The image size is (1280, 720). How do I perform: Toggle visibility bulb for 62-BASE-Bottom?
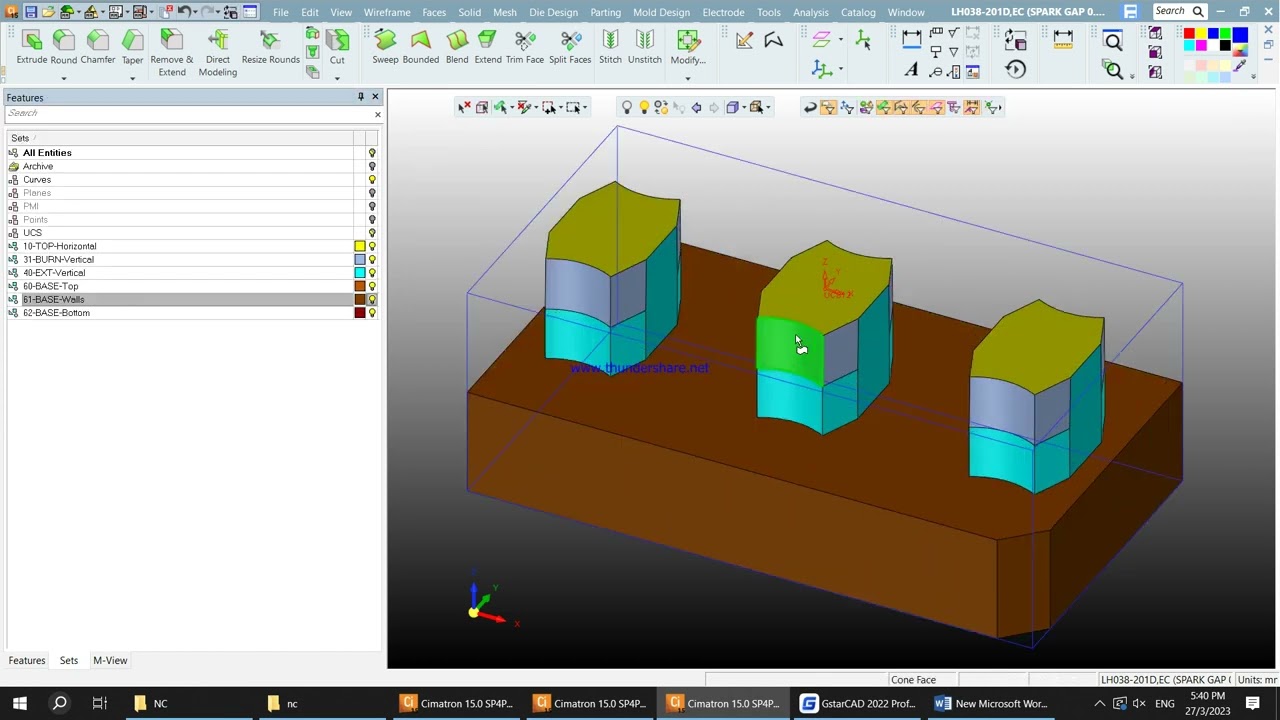pyautogui.click(x=372, y=313)
